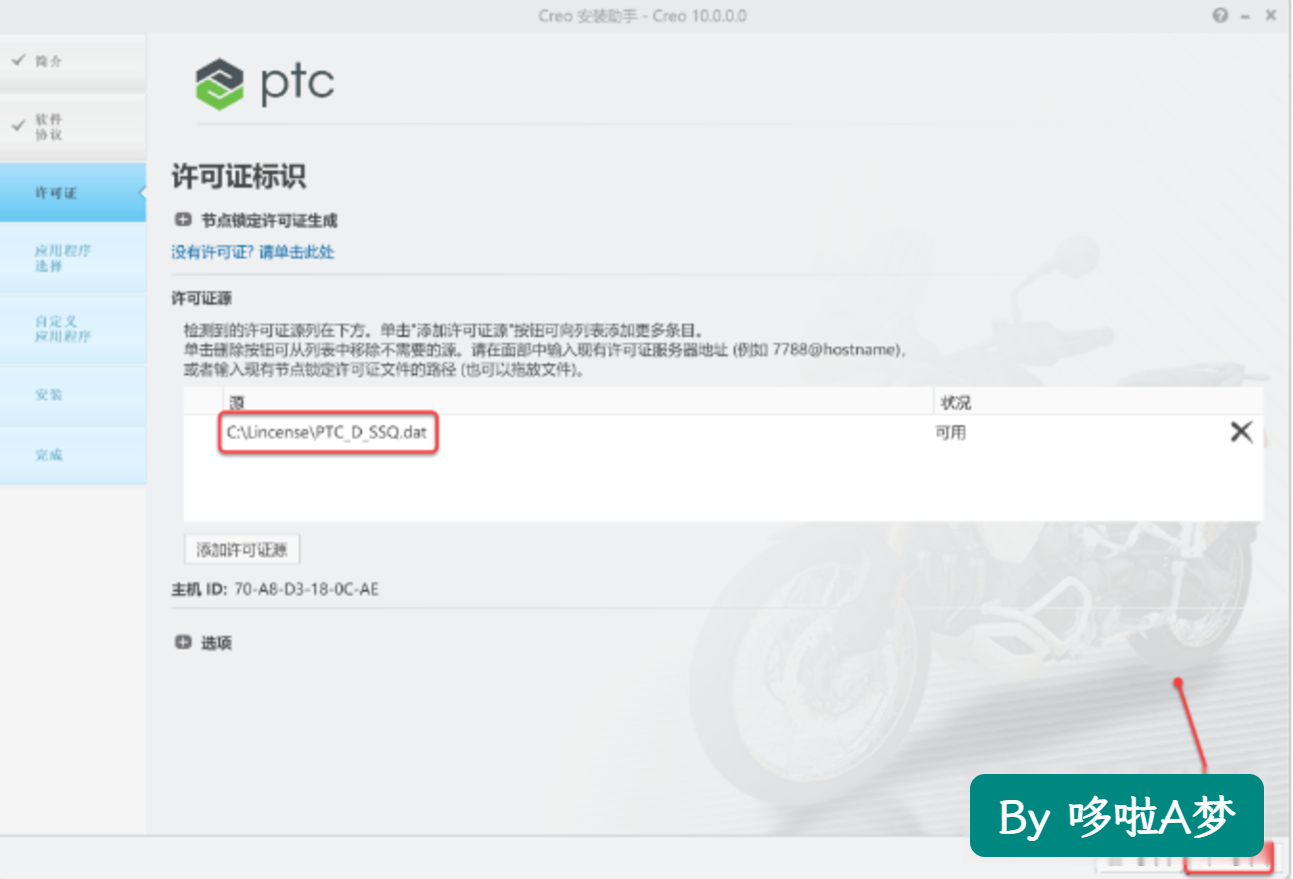
Task: Select the 主机 ID value 70-A8-D3-18-0C-AE
Action: [x=306, y=589]
